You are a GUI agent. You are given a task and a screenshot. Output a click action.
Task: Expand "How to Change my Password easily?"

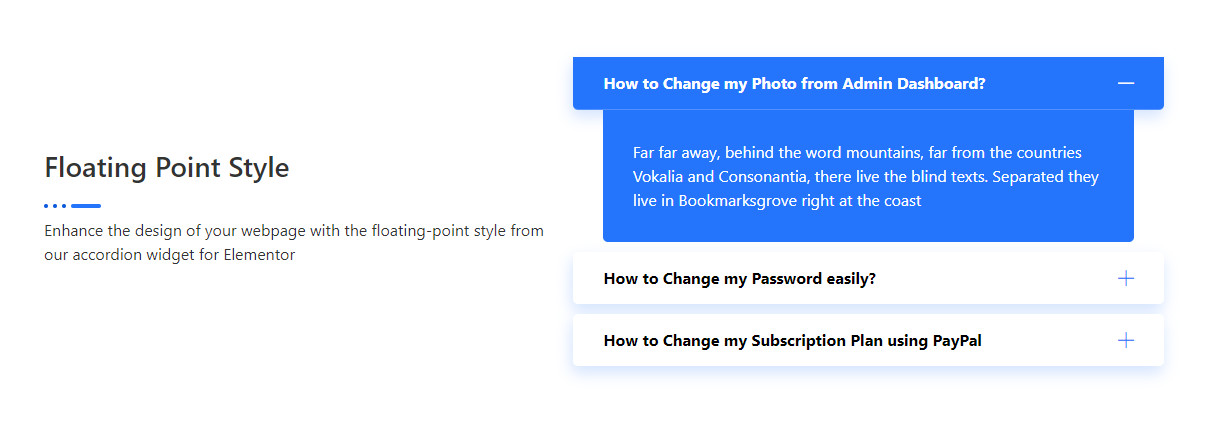click(739, 279)
